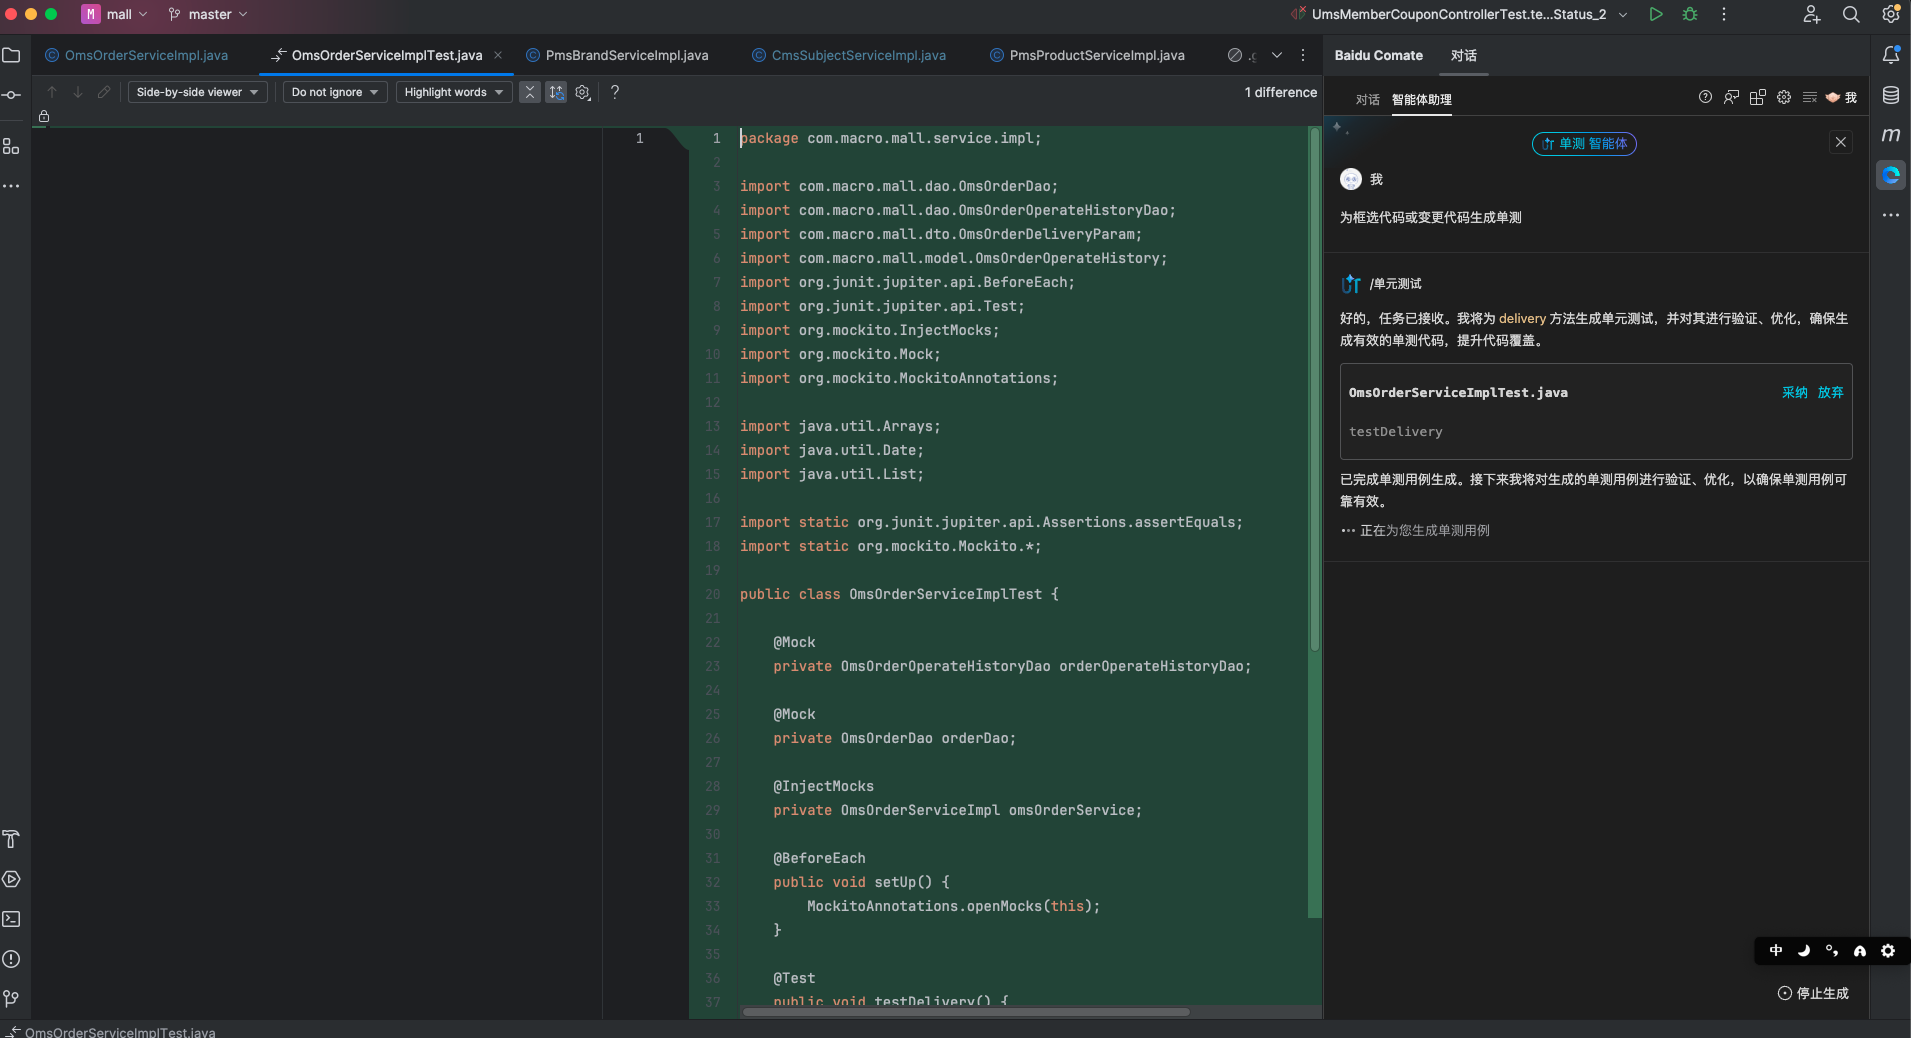Screen dimensions: 1911x1038
Task: Jump to next difference arrow
Action: tap(78, 92)
